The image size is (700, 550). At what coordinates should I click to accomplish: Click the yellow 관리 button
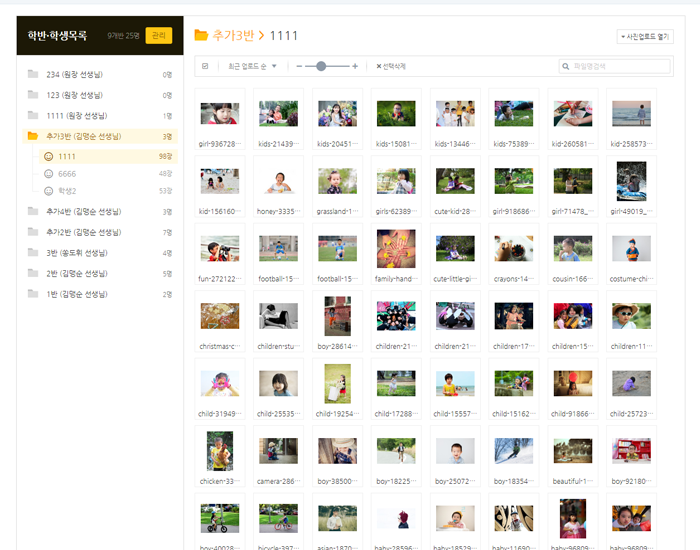point(159,36)
